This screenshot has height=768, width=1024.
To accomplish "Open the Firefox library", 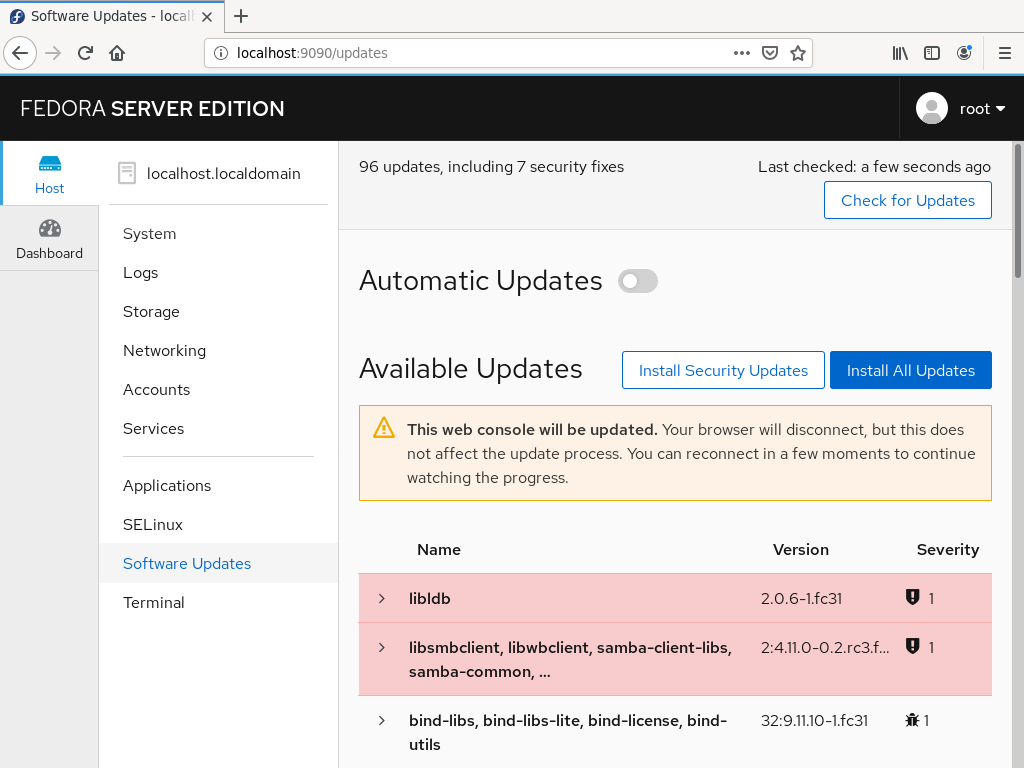I will (x=901, y=53).
